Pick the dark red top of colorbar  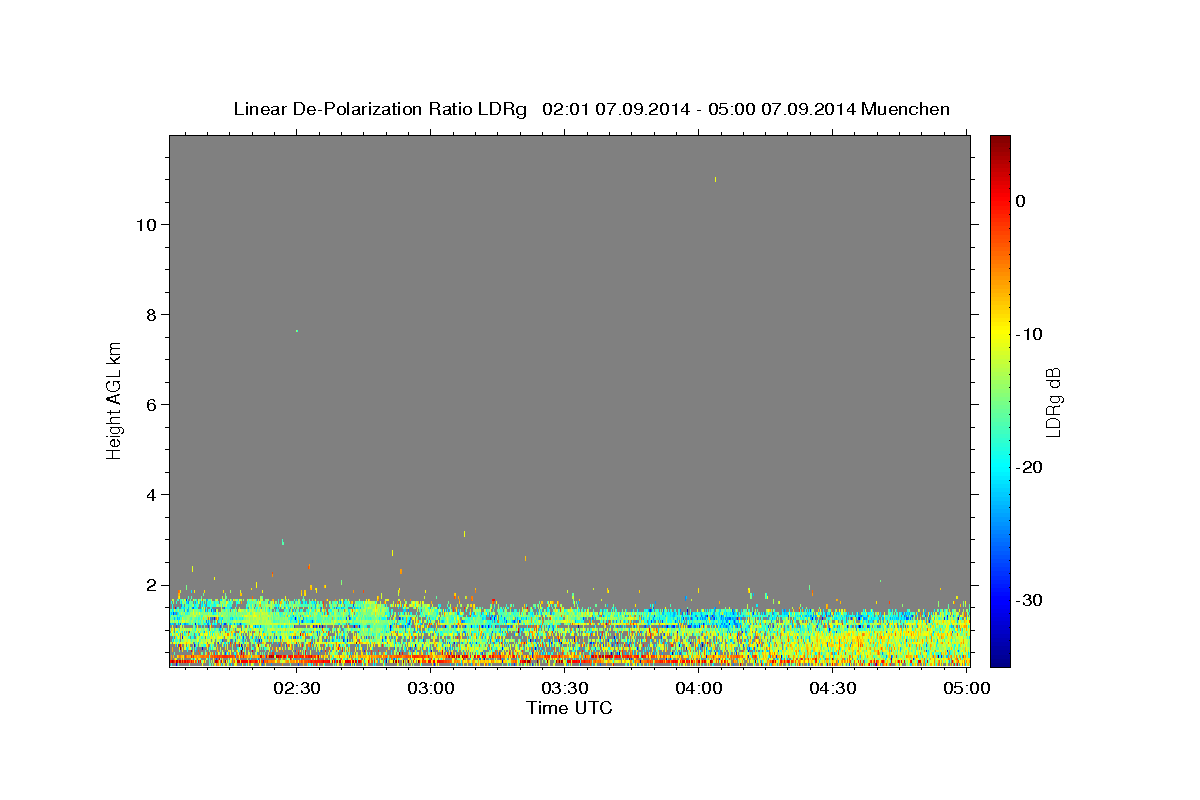(x=1000, y=142)
